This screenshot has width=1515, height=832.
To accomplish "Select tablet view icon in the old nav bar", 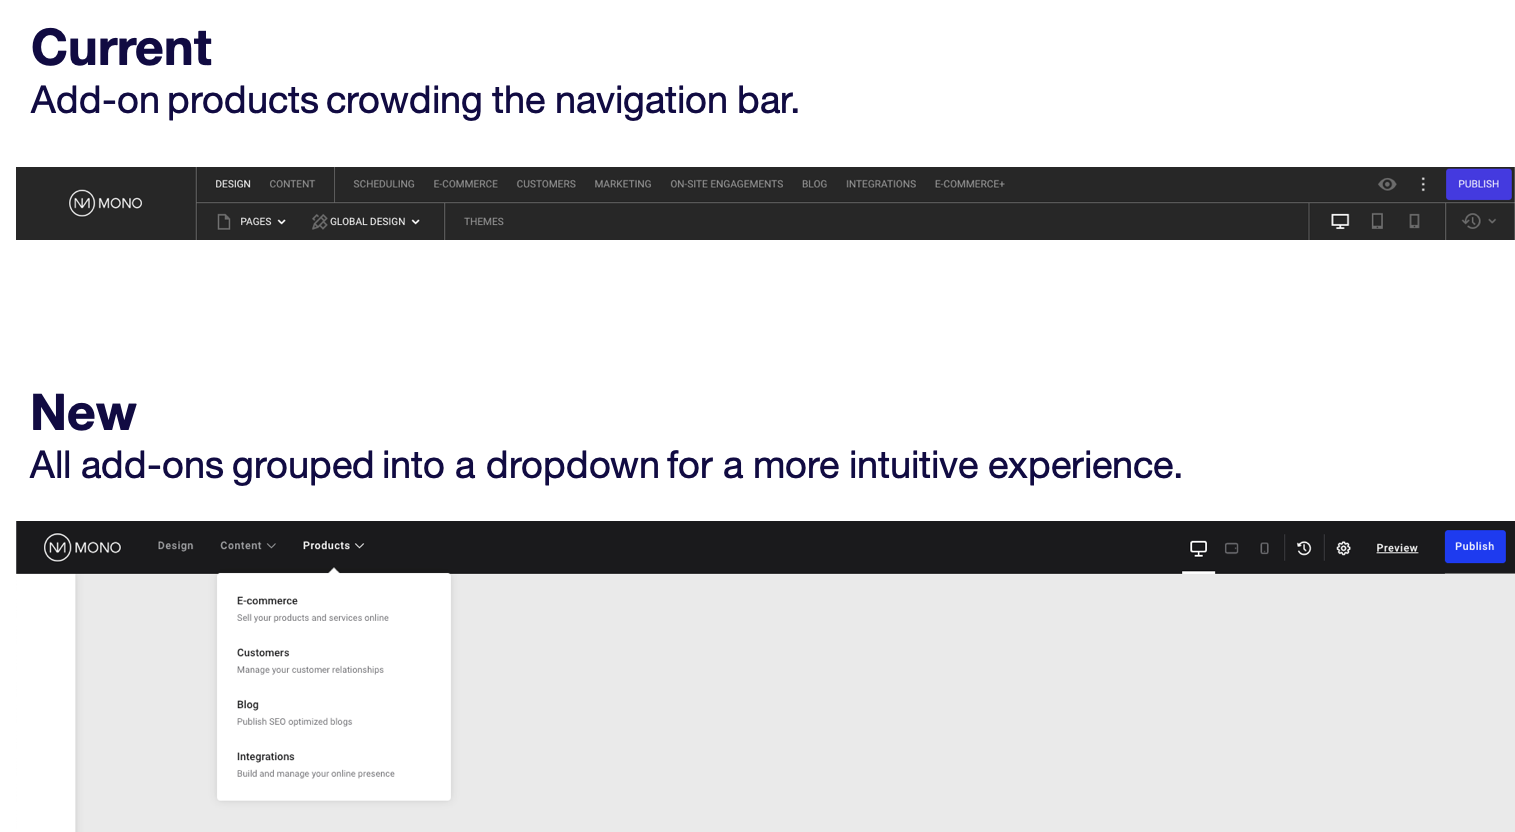I will (1377, 221).
